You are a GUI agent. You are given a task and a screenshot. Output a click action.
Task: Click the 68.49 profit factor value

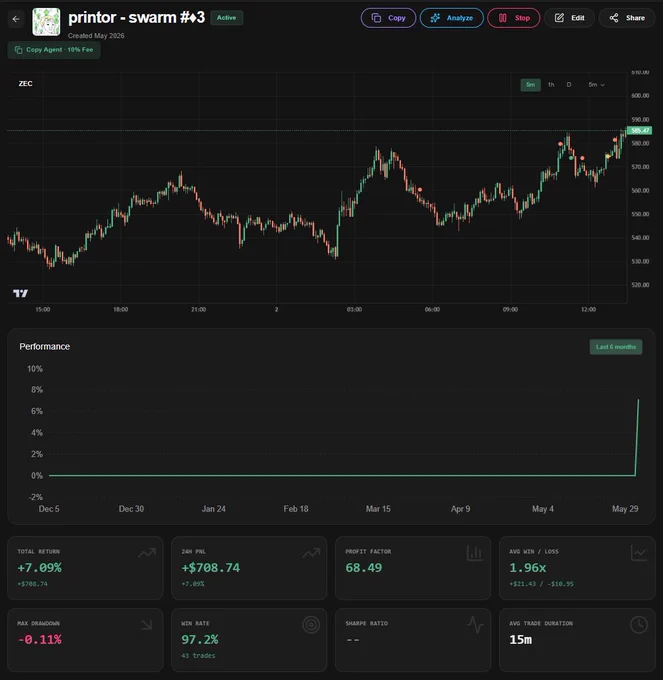coord(364,568)
